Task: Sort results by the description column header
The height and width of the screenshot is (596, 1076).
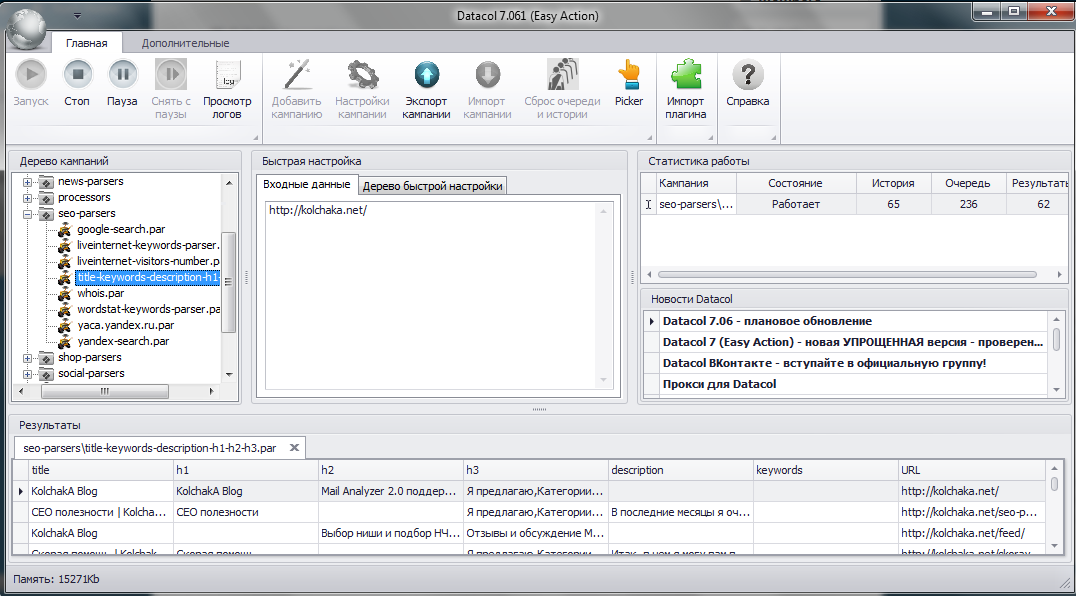Action: click(681, 470)
